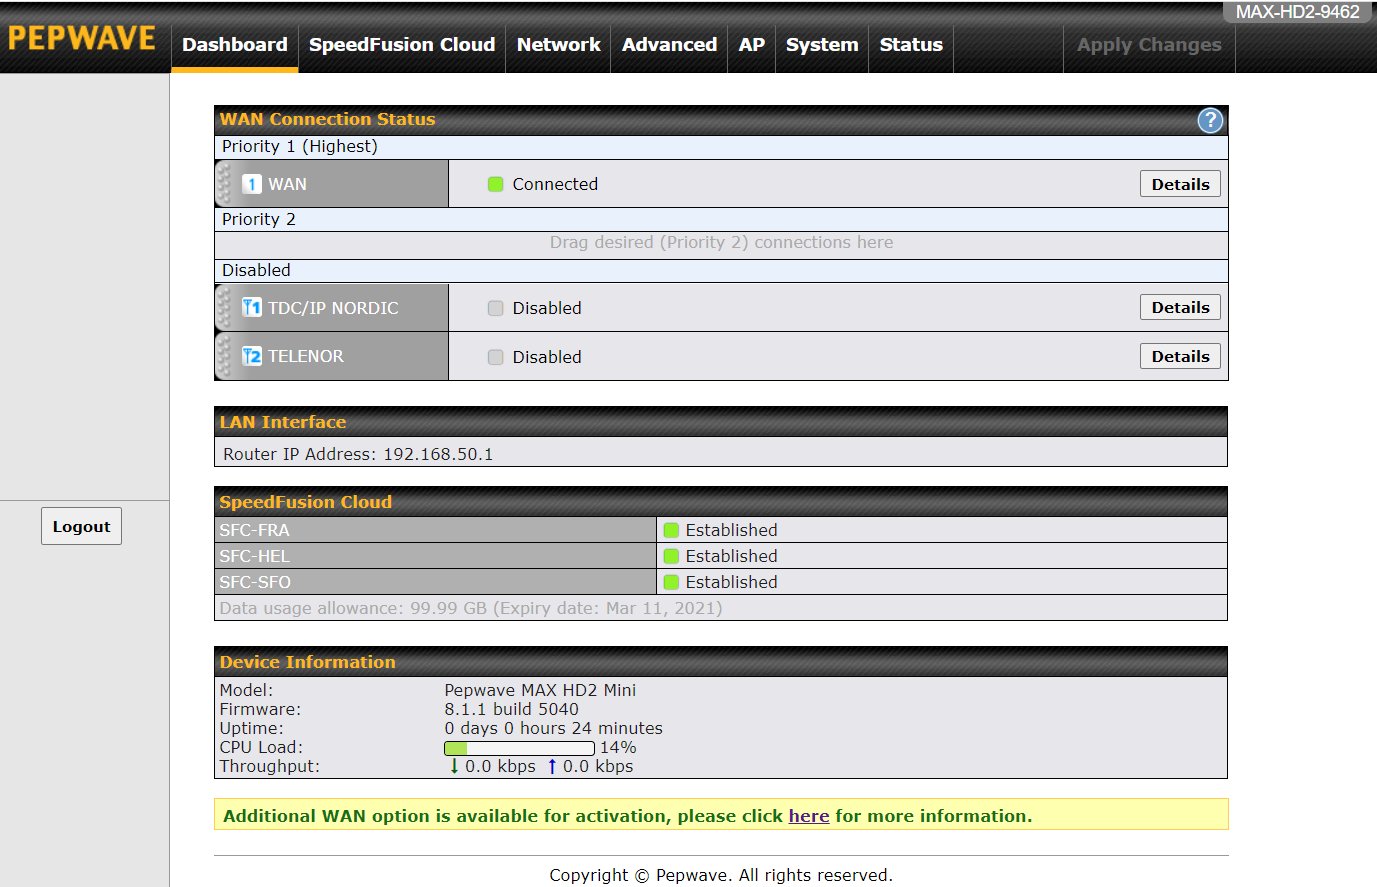Click WAN green connected status indicator

point(495,184)
